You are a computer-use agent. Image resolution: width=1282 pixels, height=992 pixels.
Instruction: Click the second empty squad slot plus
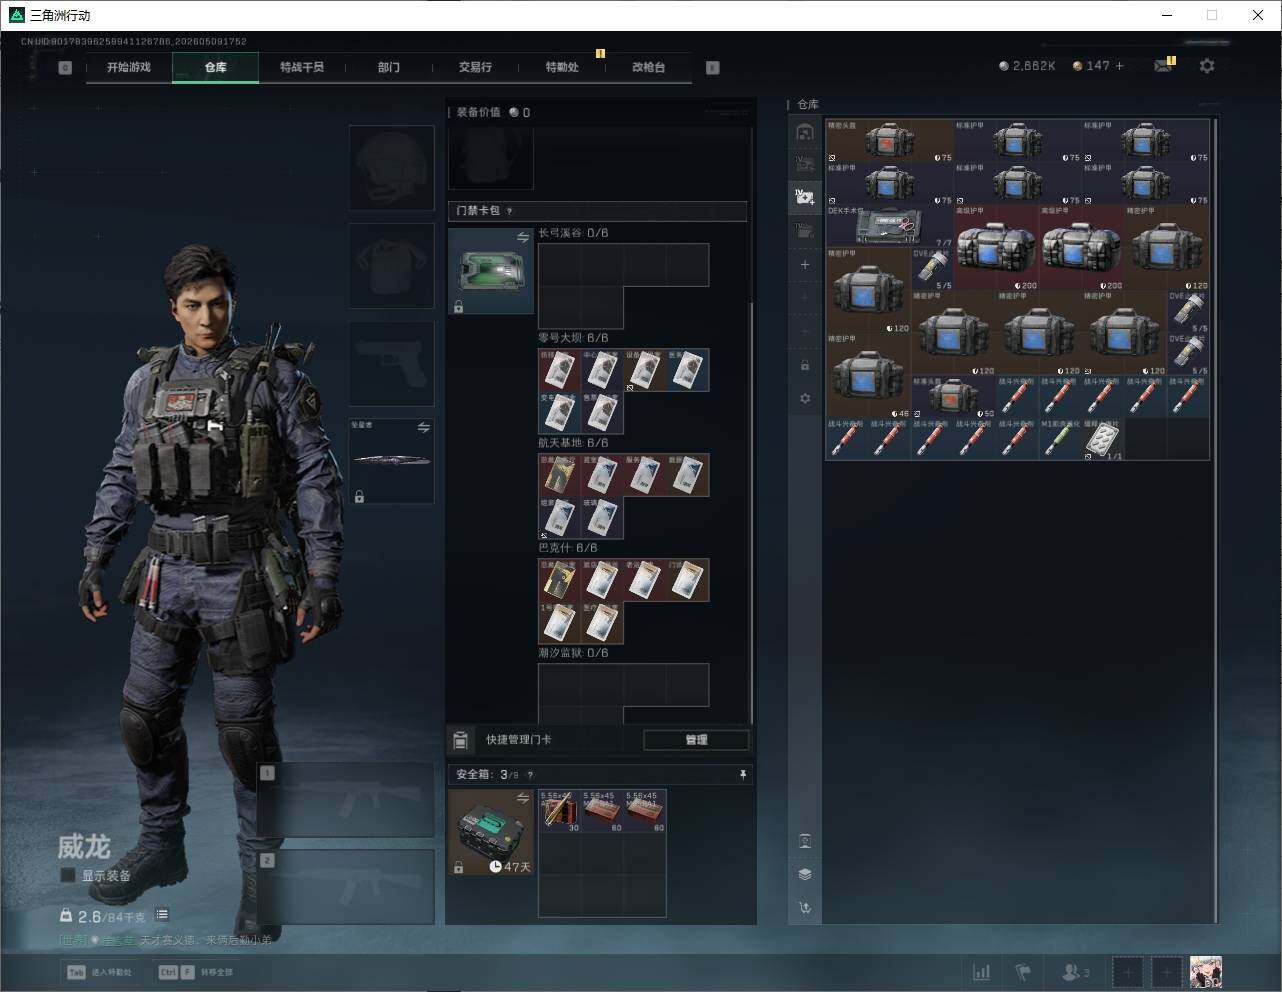tap(1167, 972)
